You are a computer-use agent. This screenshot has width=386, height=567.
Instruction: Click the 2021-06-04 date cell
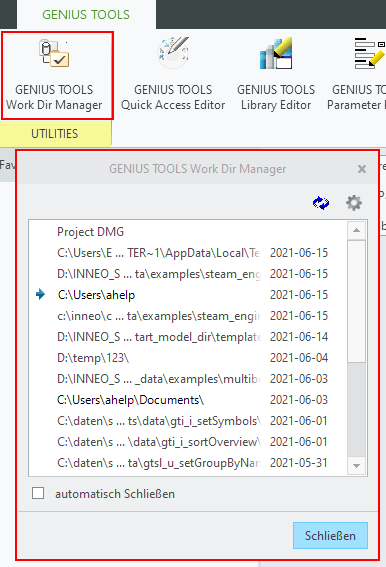(x=299, y=358)
